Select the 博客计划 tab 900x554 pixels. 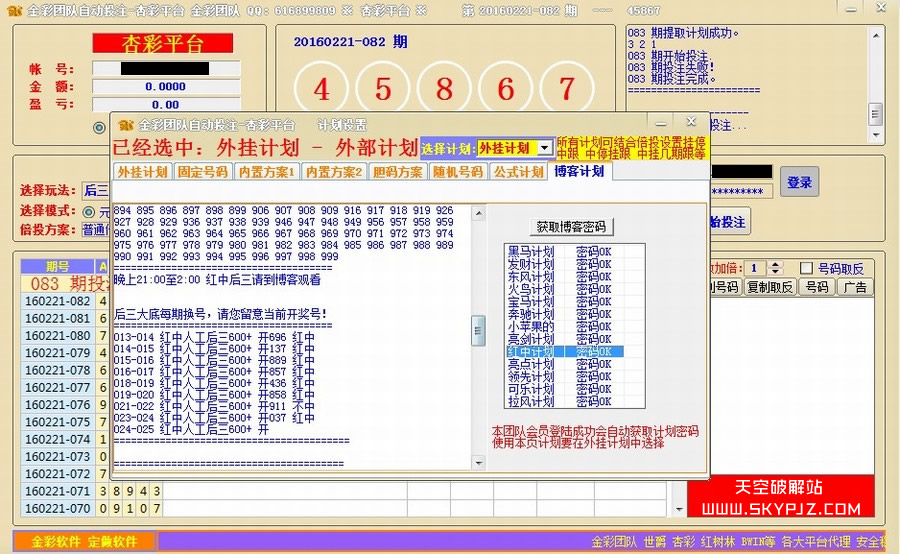[x=579, y=171]
